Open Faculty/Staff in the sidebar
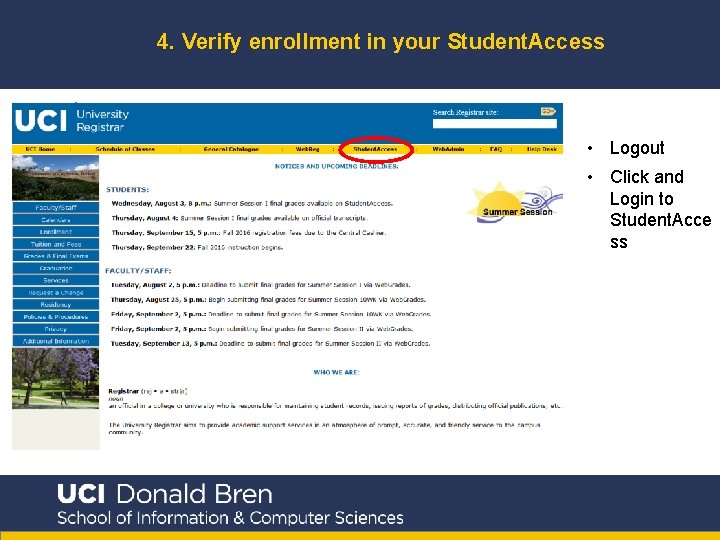Image resolution: width=720 pixels, height=540 pixels. coord(56,208)
